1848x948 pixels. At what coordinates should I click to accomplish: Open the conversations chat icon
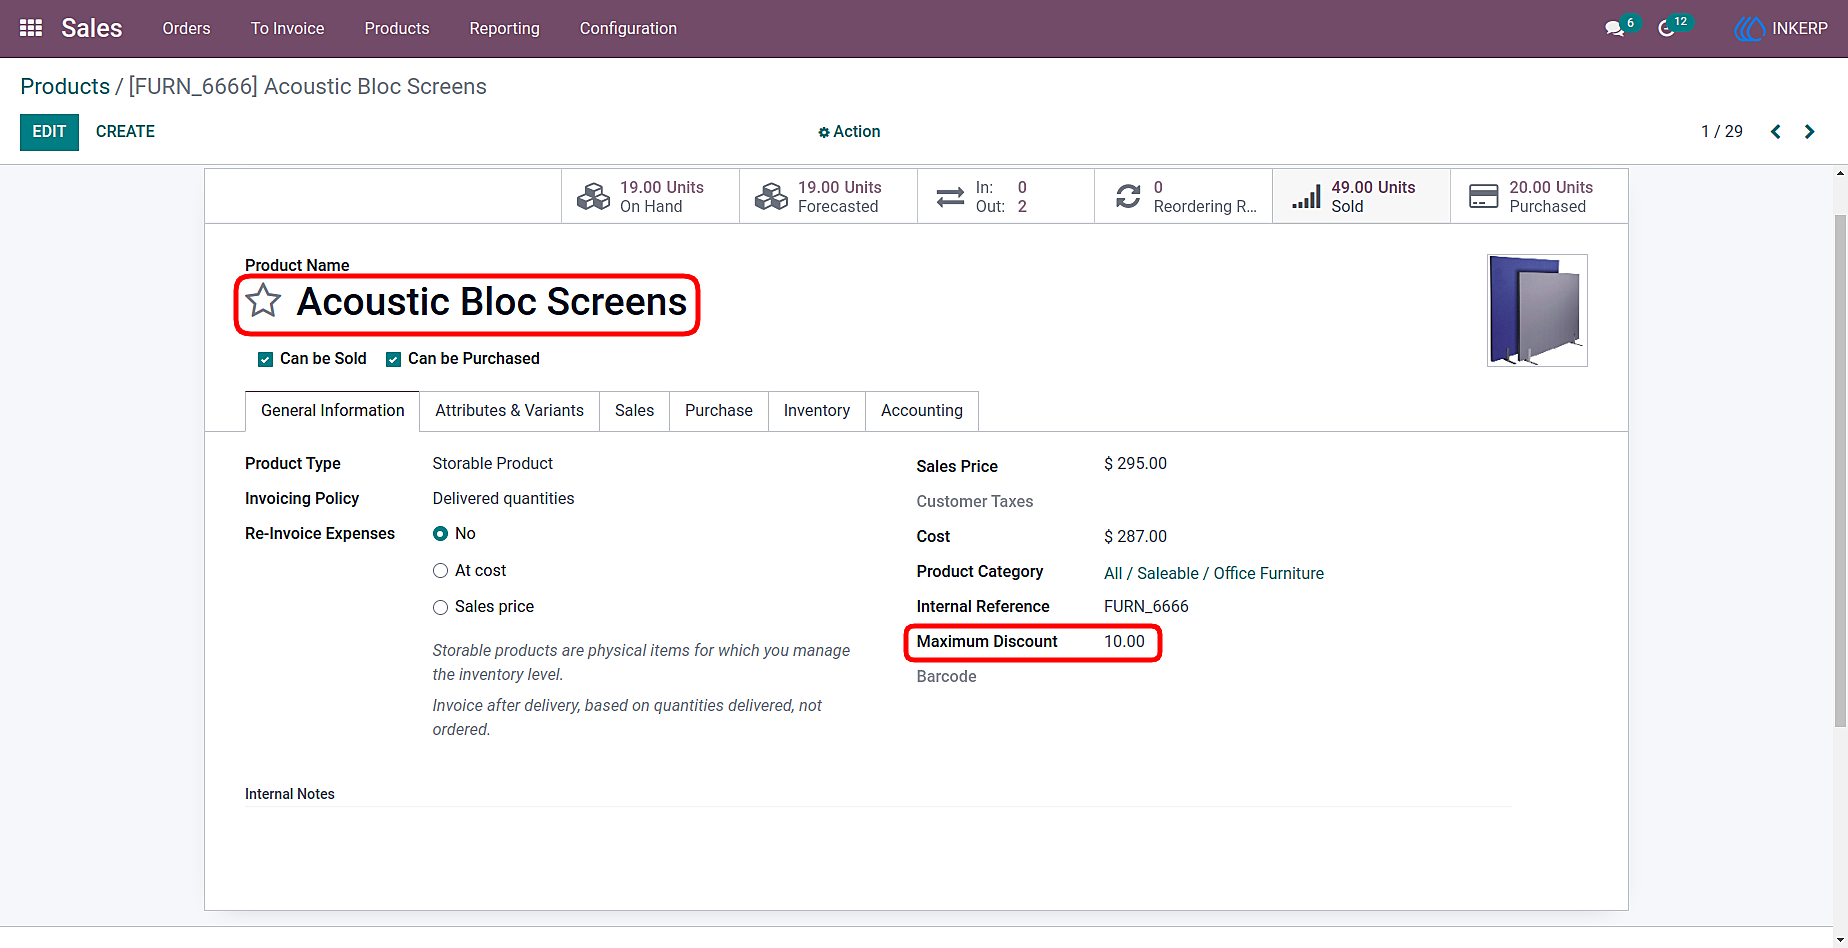click(x=1614, y=28)
